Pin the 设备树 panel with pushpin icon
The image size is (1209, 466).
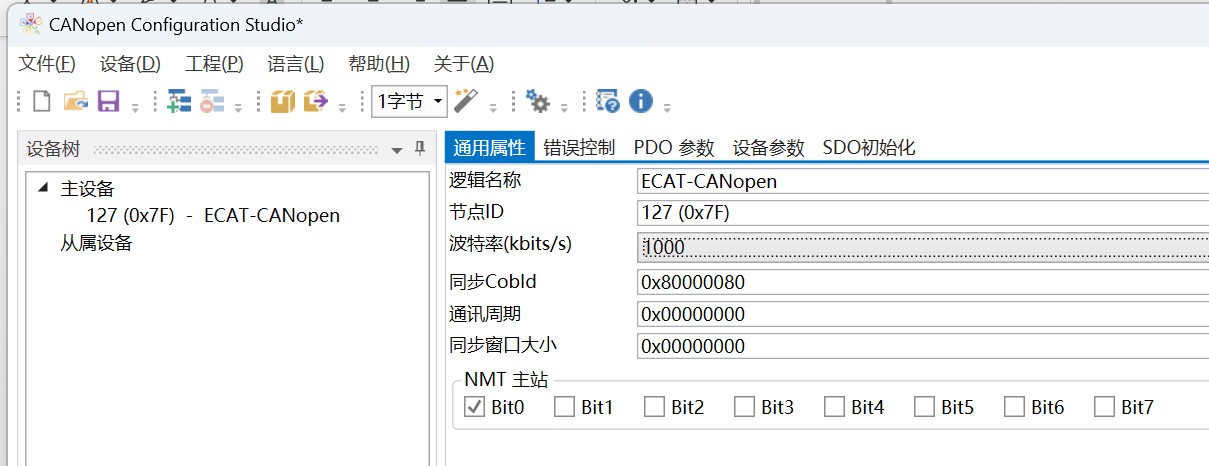click(x=420, y=149)
